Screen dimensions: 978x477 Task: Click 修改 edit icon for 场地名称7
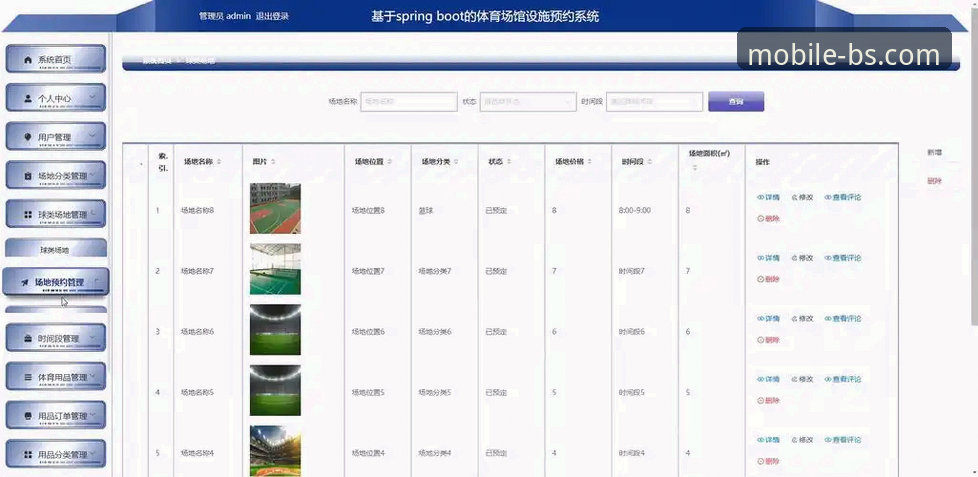coord(803,258)
